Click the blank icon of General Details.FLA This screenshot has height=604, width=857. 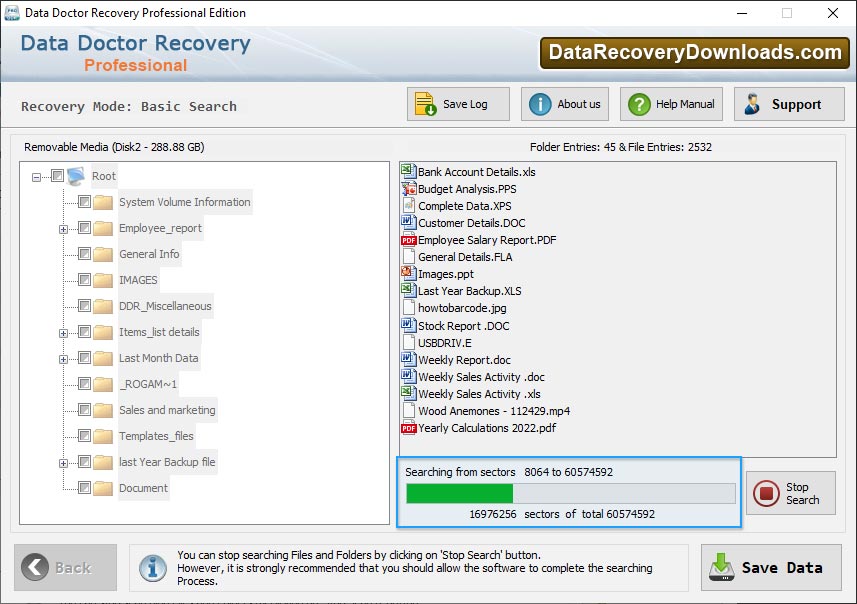(x=408, y=256)
